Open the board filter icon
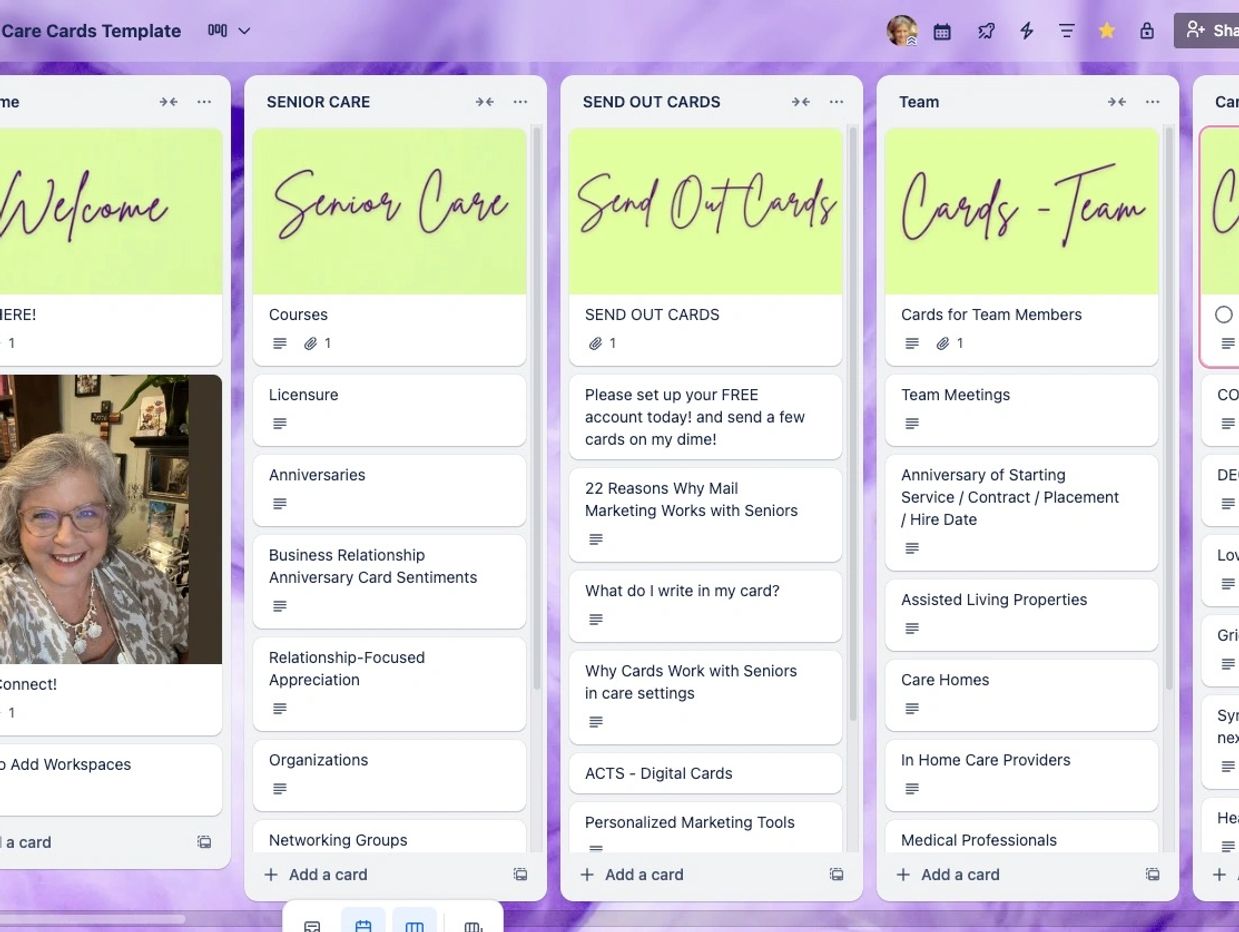Image resolution: width=1239 pixels, height=932 pixels. pyautogui.click(x=1067, y=31)
